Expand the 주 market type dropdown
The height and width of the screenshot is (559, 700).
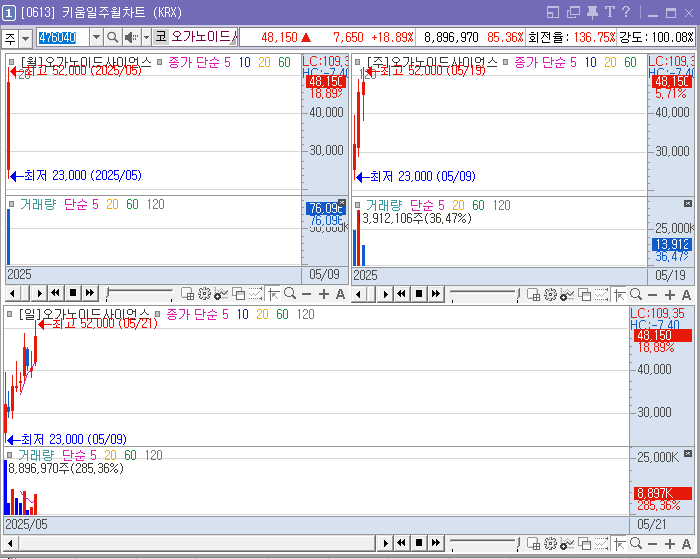point(25,38)
